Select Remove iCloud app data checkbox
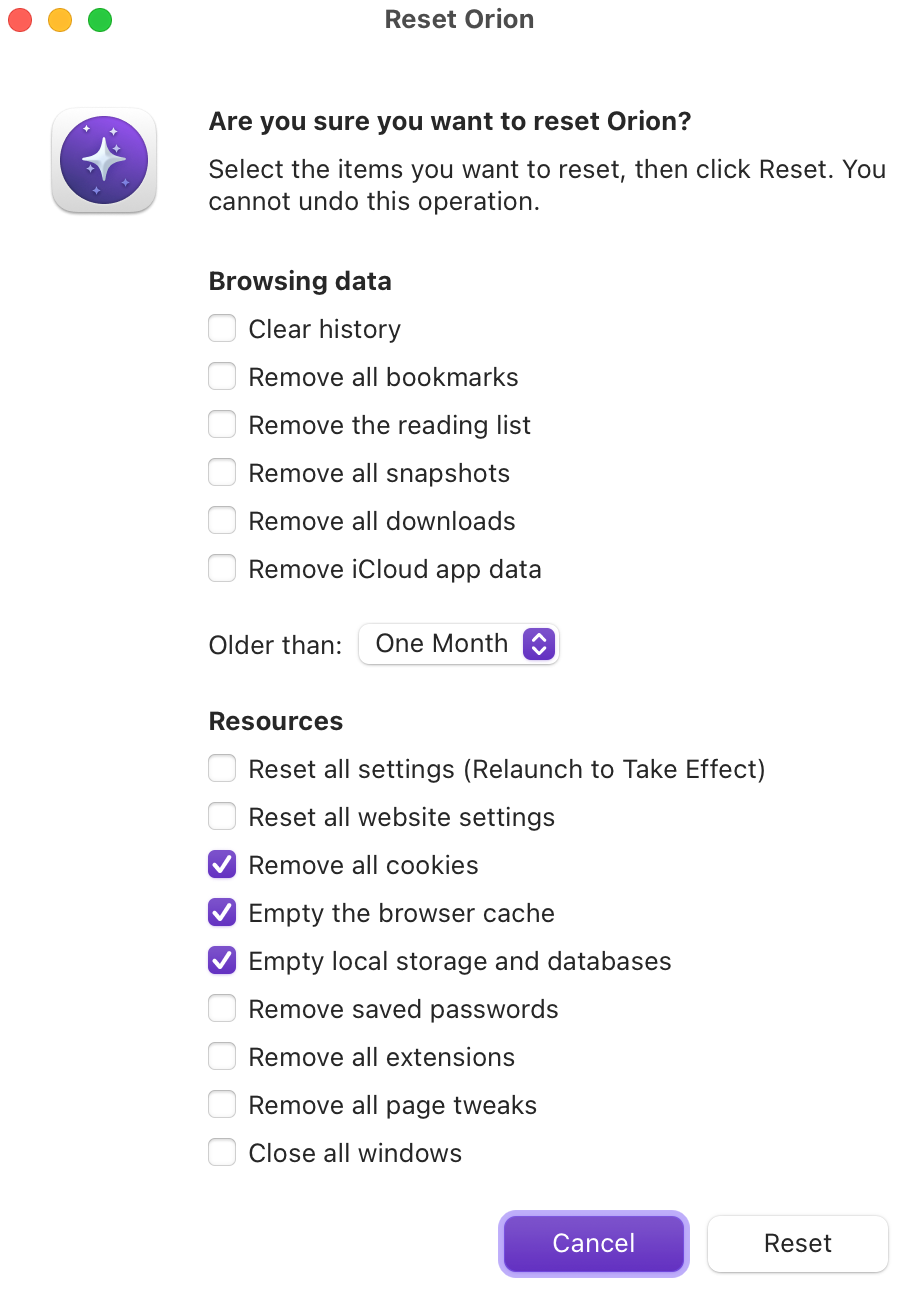918x1296 pixels. tap(222, 569)
